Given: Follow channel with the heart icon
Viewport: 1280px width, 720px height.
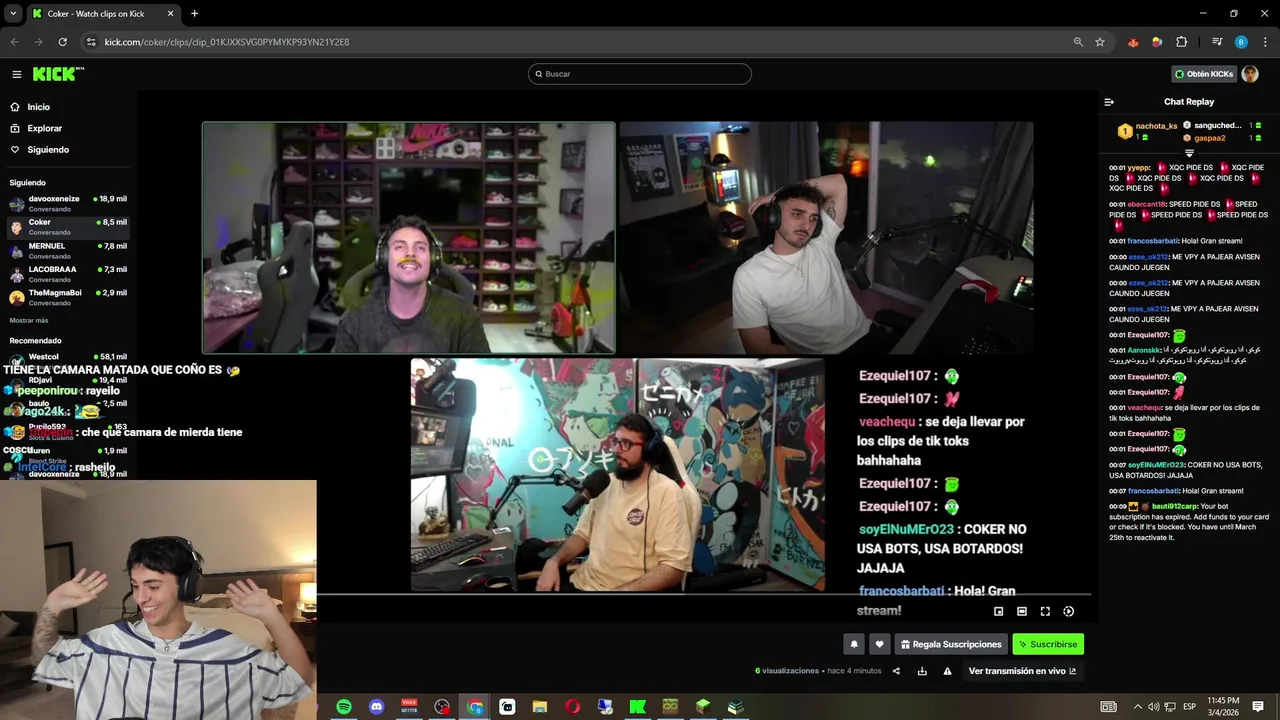Looking at the screenshot, I should 879,644.
